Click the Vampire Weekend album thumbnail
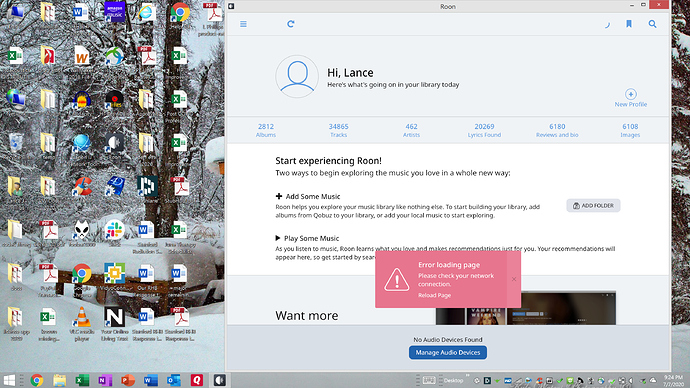The height and width of the screenshot is (388, 690). pyautogui.click(x=486, y=316)
